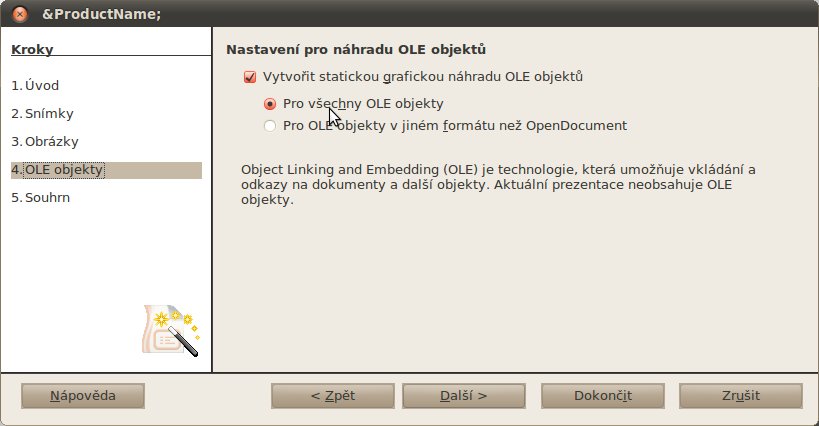Cancel the wizard with Zrušit
The width and height of the screenshot is (819, 426).
[741, 396]
